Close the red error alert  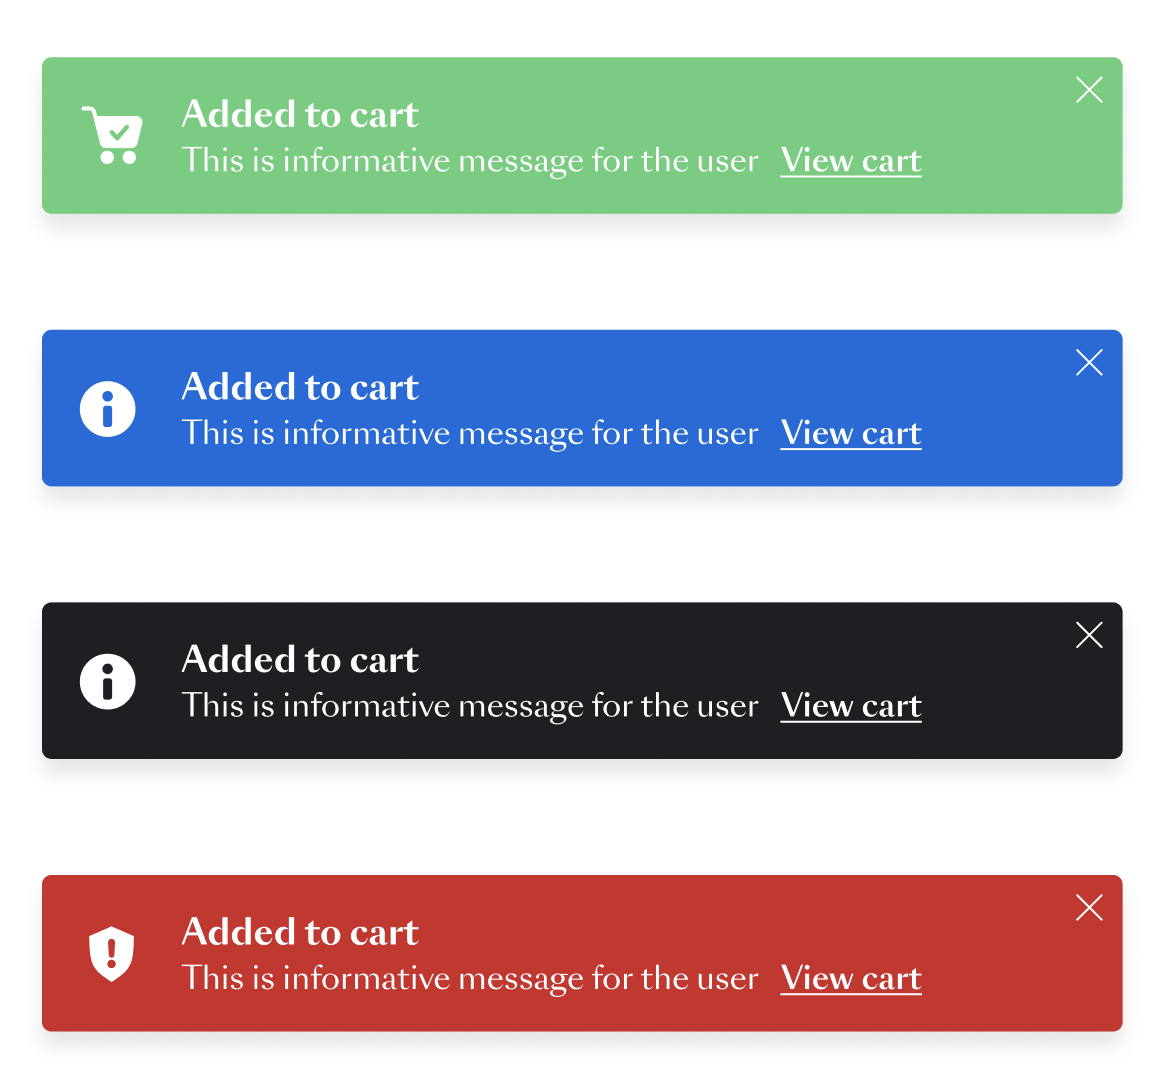[1089, 907]
